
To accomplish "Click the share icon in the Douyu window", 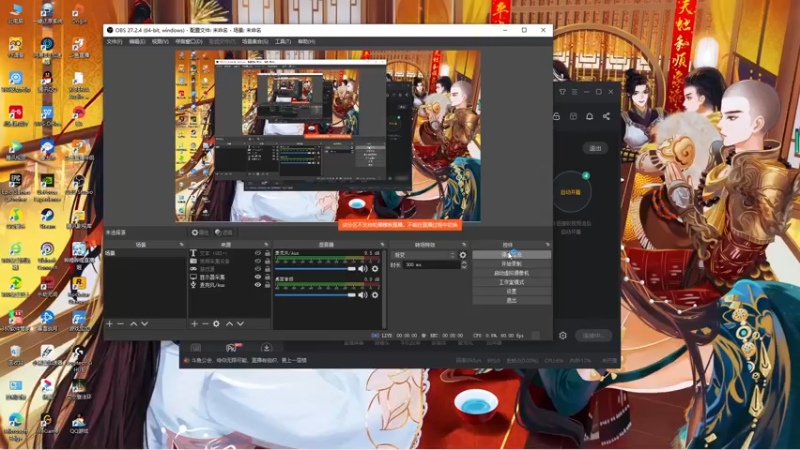I will tap(606, 116).
